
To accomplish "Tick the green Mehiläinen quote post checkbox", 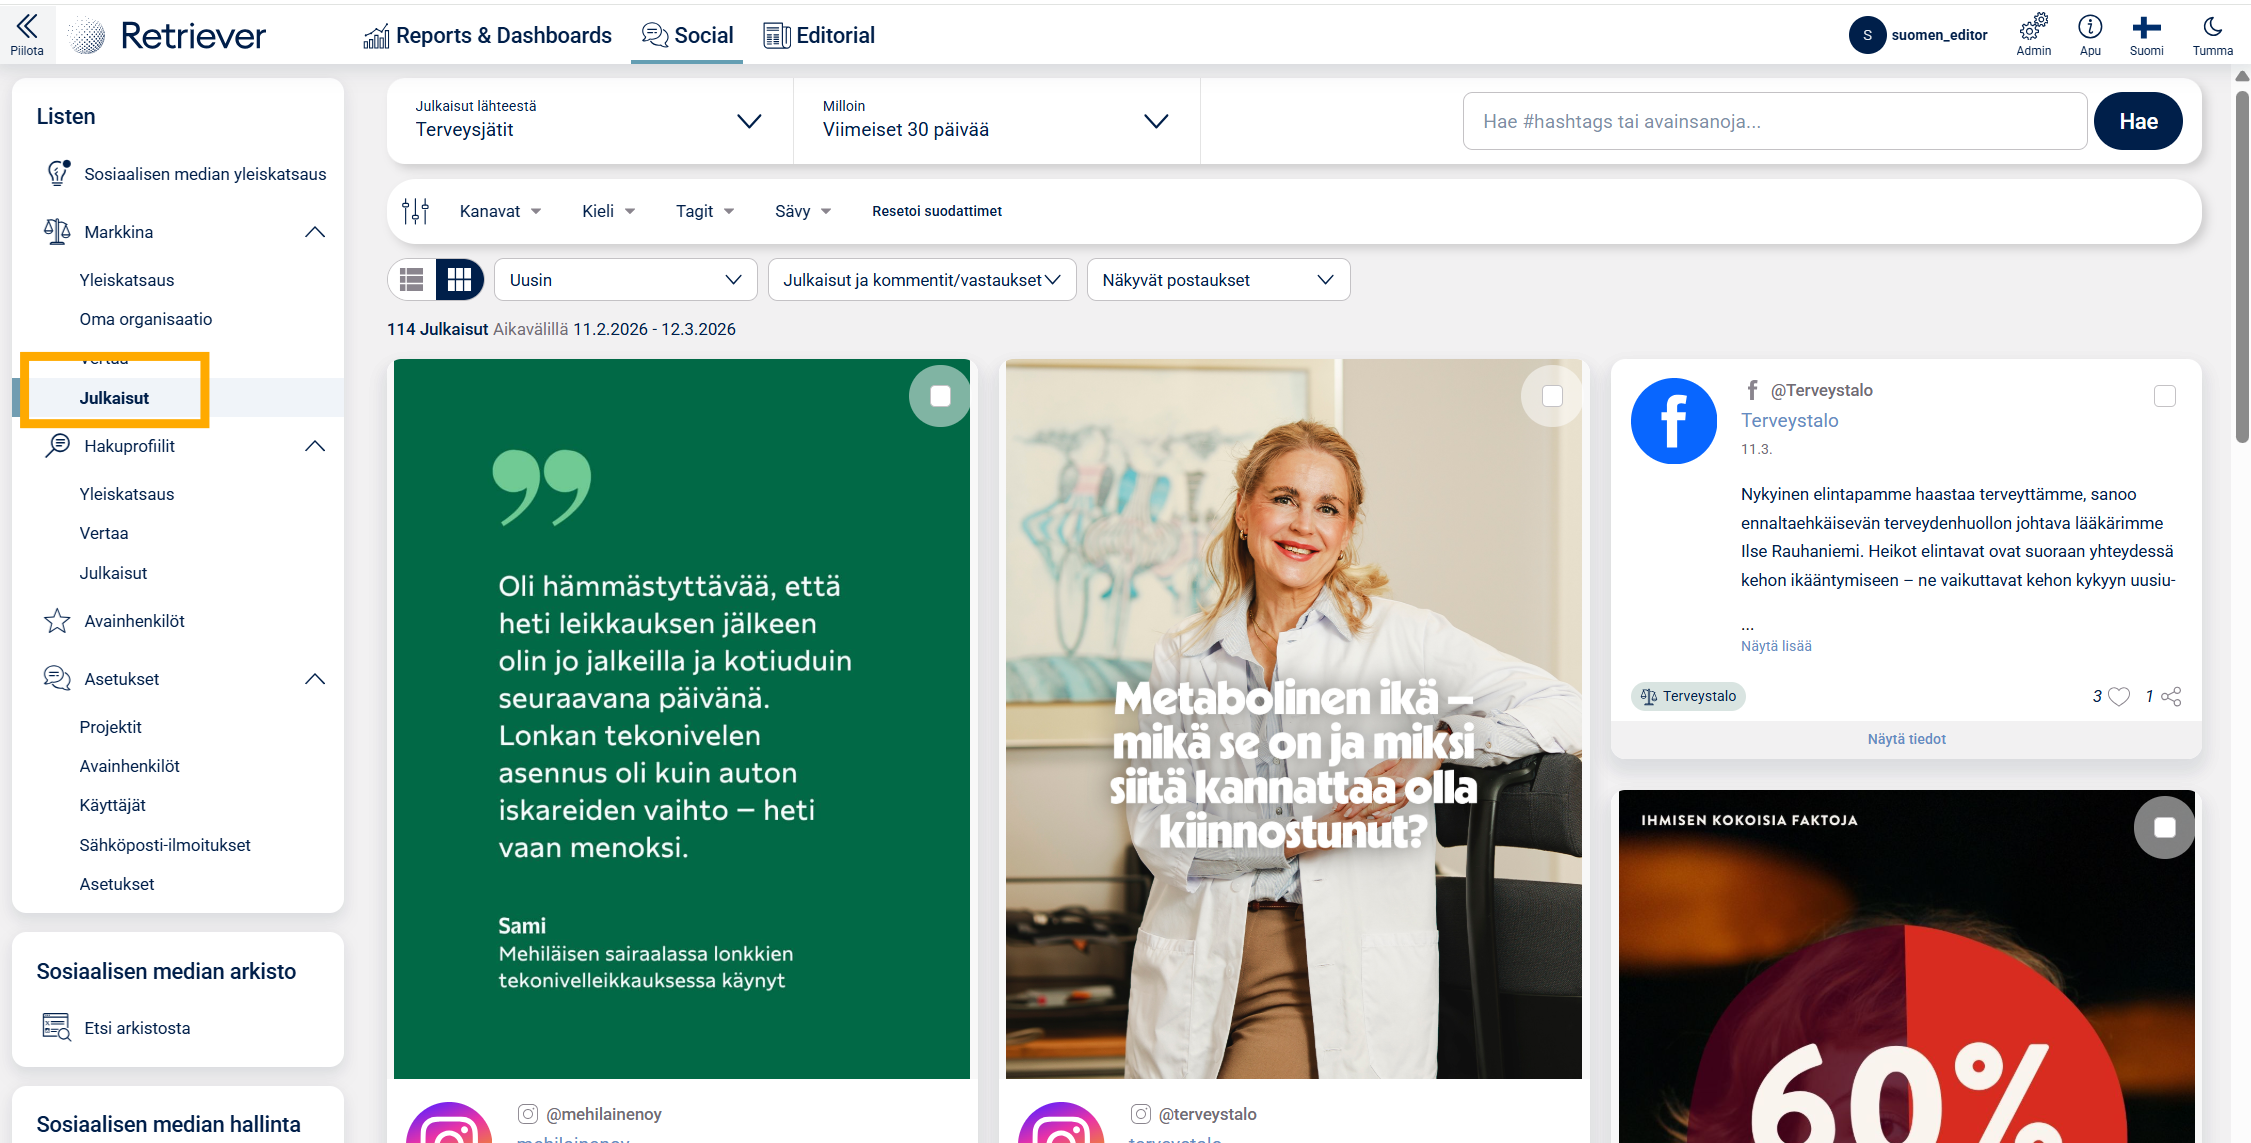I will point(940,396).
